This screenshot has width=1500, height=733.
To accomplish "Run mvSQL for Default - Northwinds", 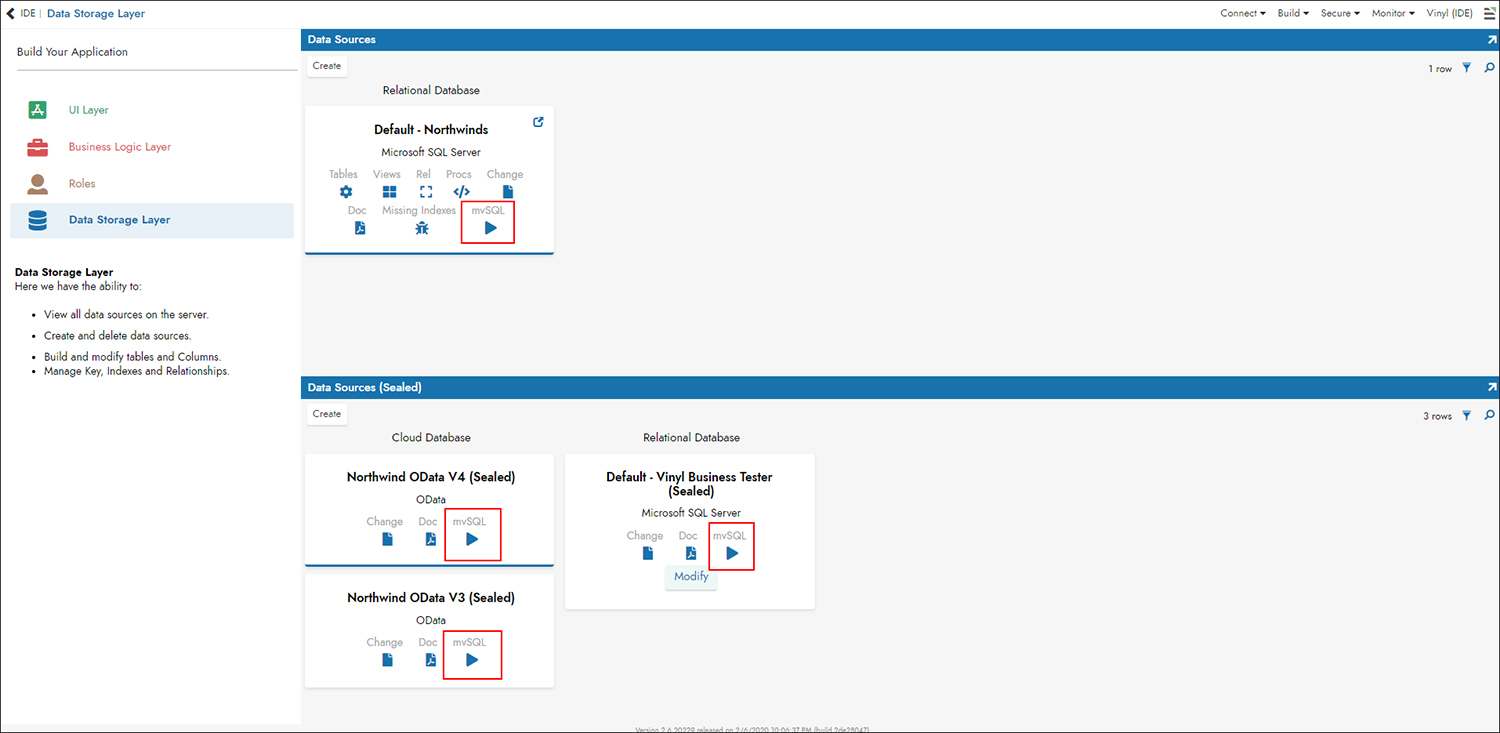I will coord(490,228).
